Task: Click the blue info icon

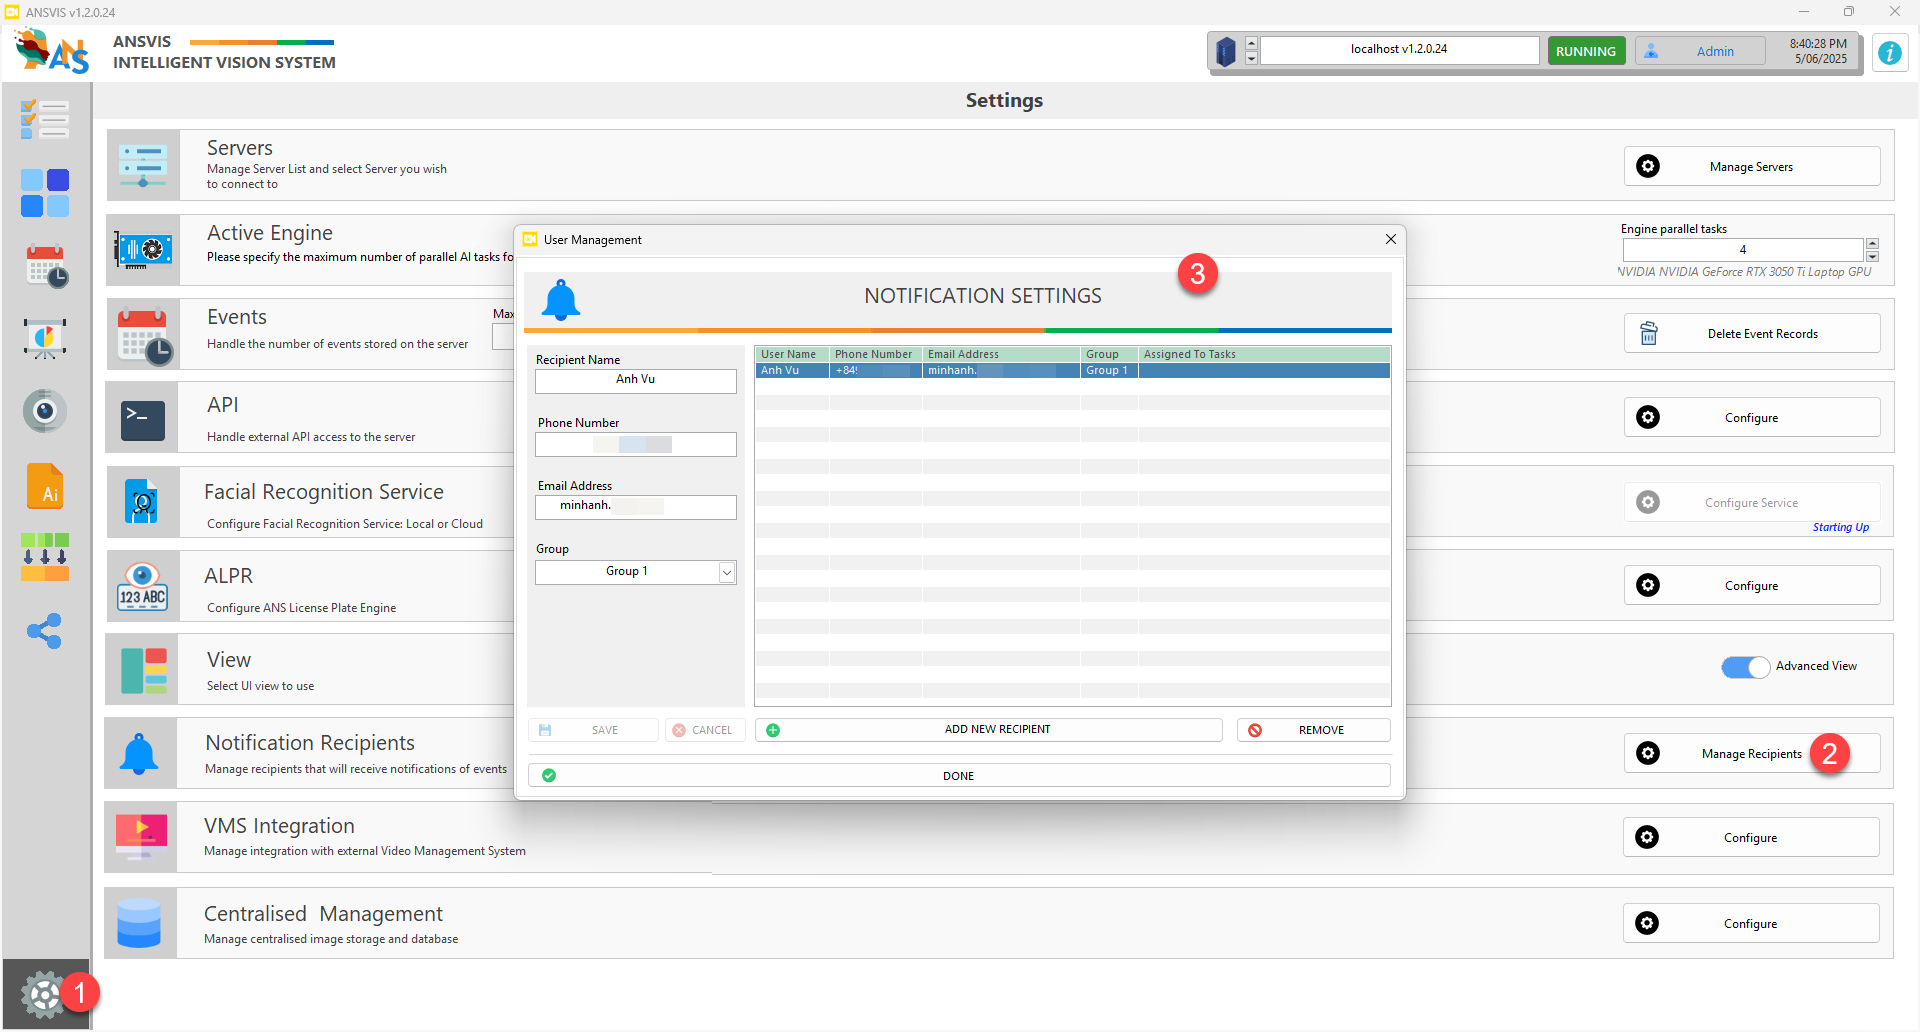Action: click(1889, 52)
